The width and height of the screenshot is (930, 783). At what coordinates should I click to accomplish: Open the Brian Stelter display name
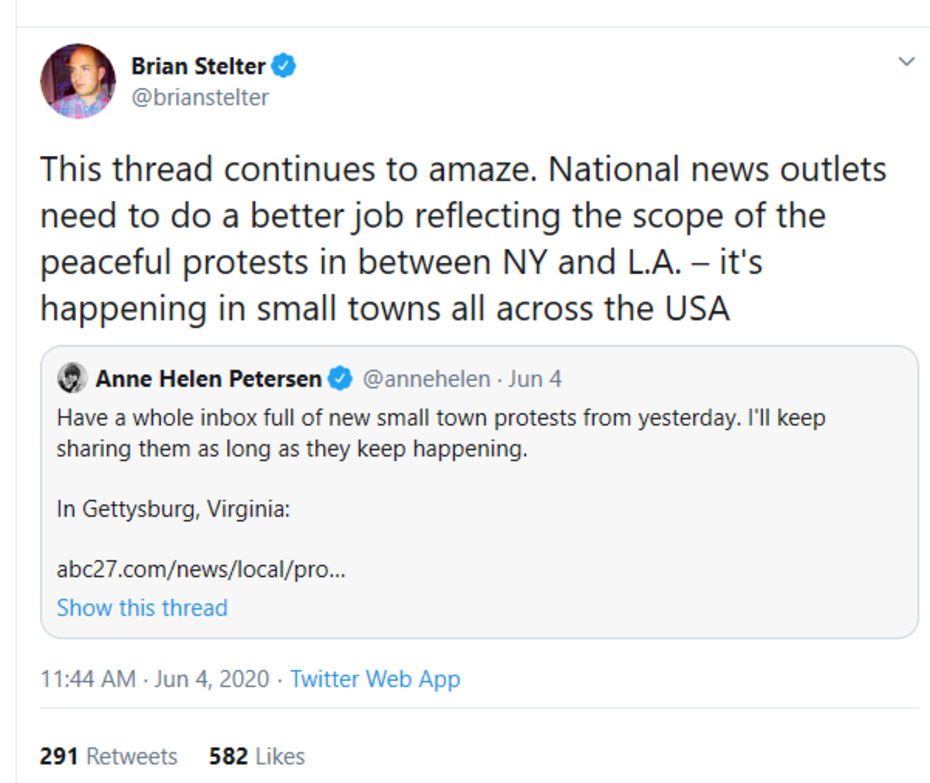198,67
